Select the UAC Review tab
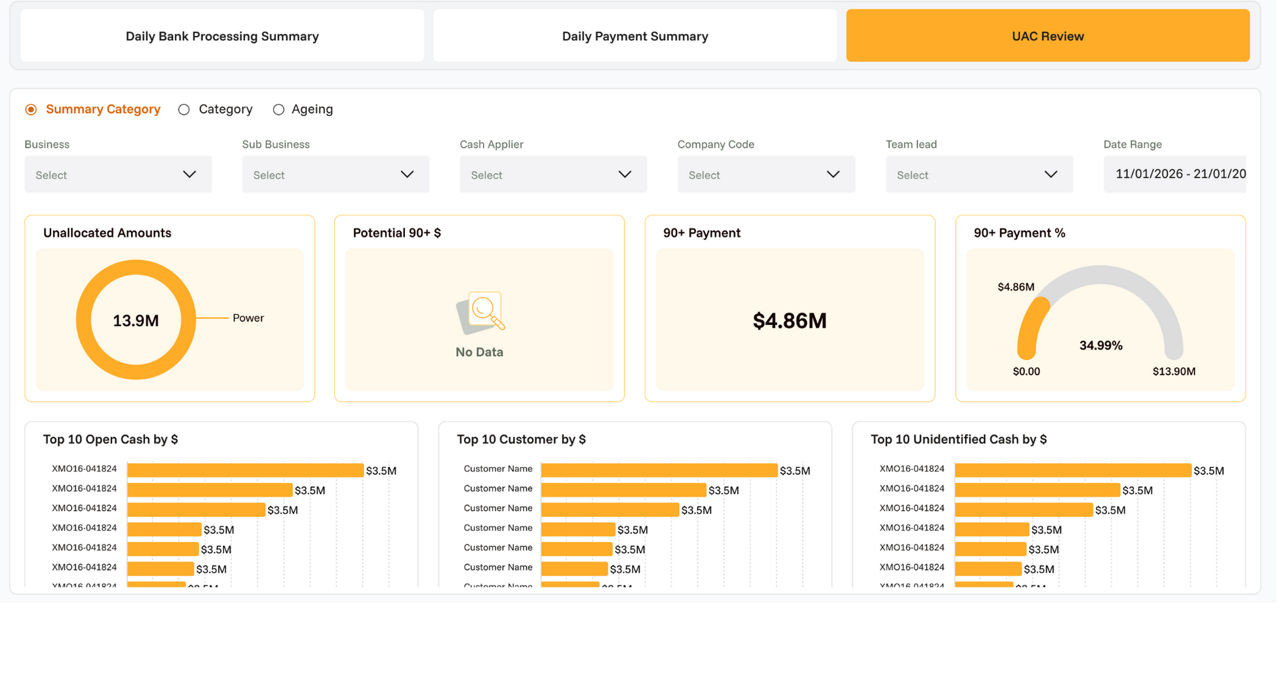 (1048, 36)
